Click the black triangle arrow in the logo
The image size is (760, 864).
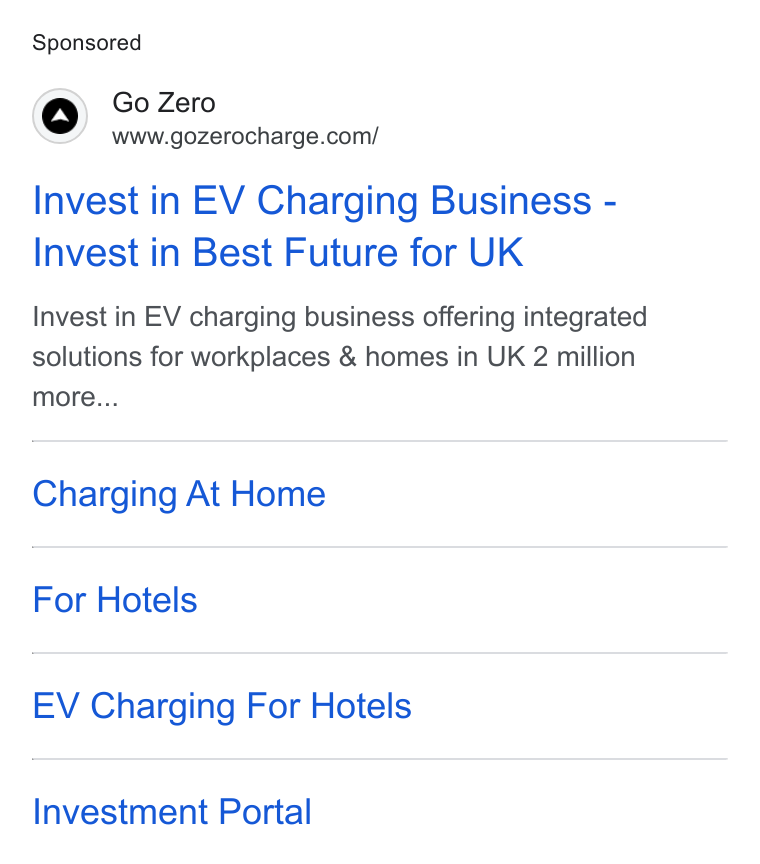click(60, 116)
